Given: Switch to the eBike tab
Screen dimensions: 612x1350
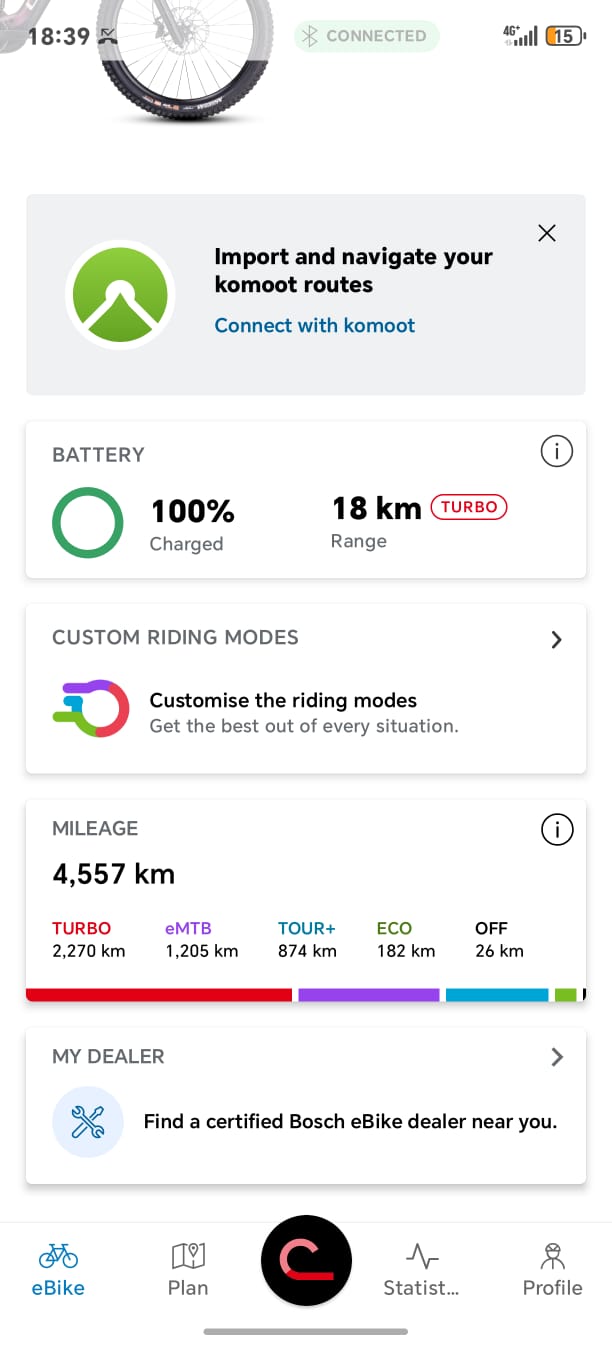Looking at the screenshot, I should click(58, 1270).
